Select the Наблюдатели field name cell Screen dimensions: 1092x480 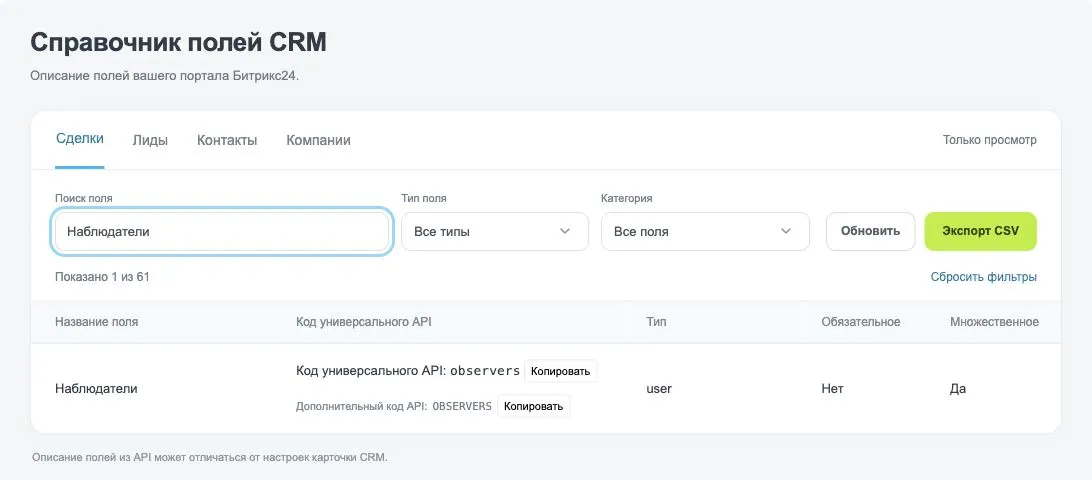tap(96, 389)
